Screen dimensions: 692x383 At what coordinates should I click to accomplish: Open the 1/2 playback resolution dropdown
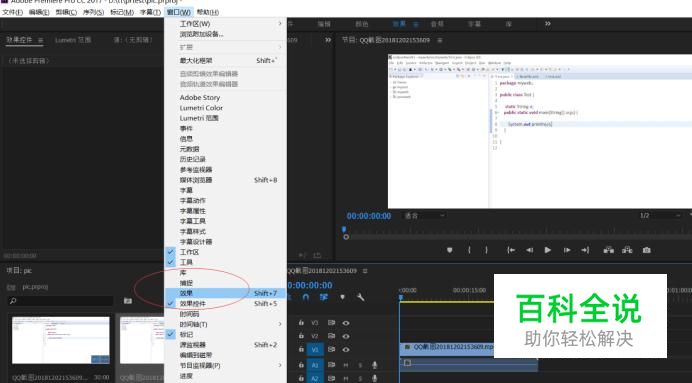click(660, 216)
